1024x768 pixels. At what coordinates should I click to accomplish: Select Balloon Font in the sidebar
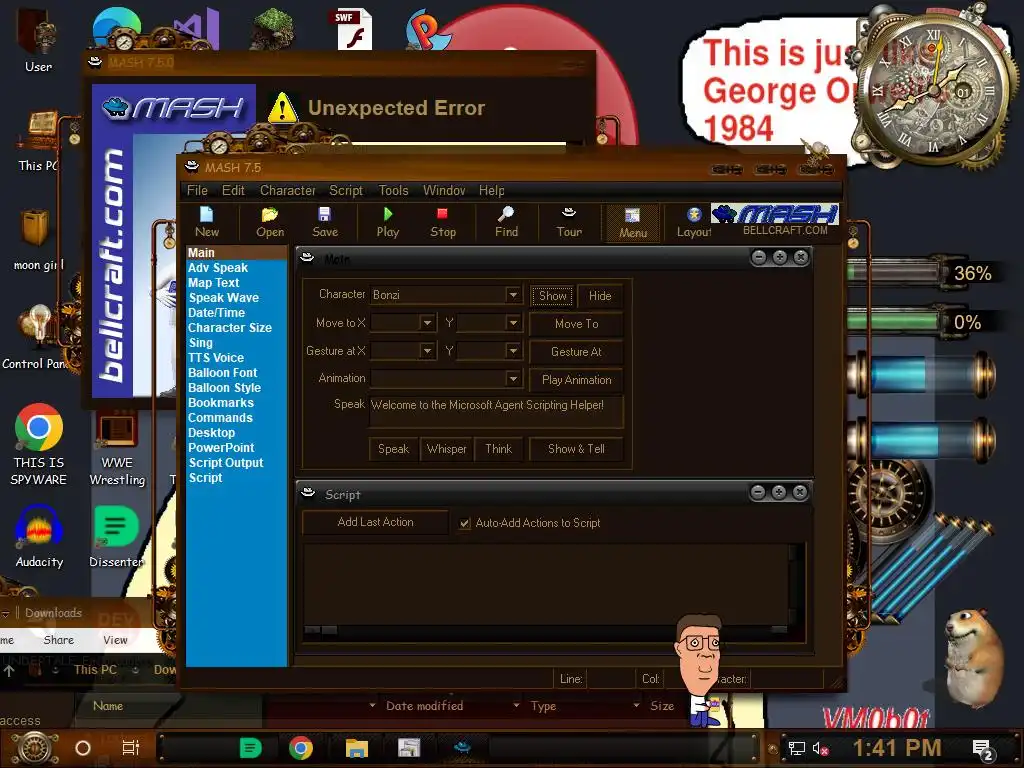pos(222,373)
